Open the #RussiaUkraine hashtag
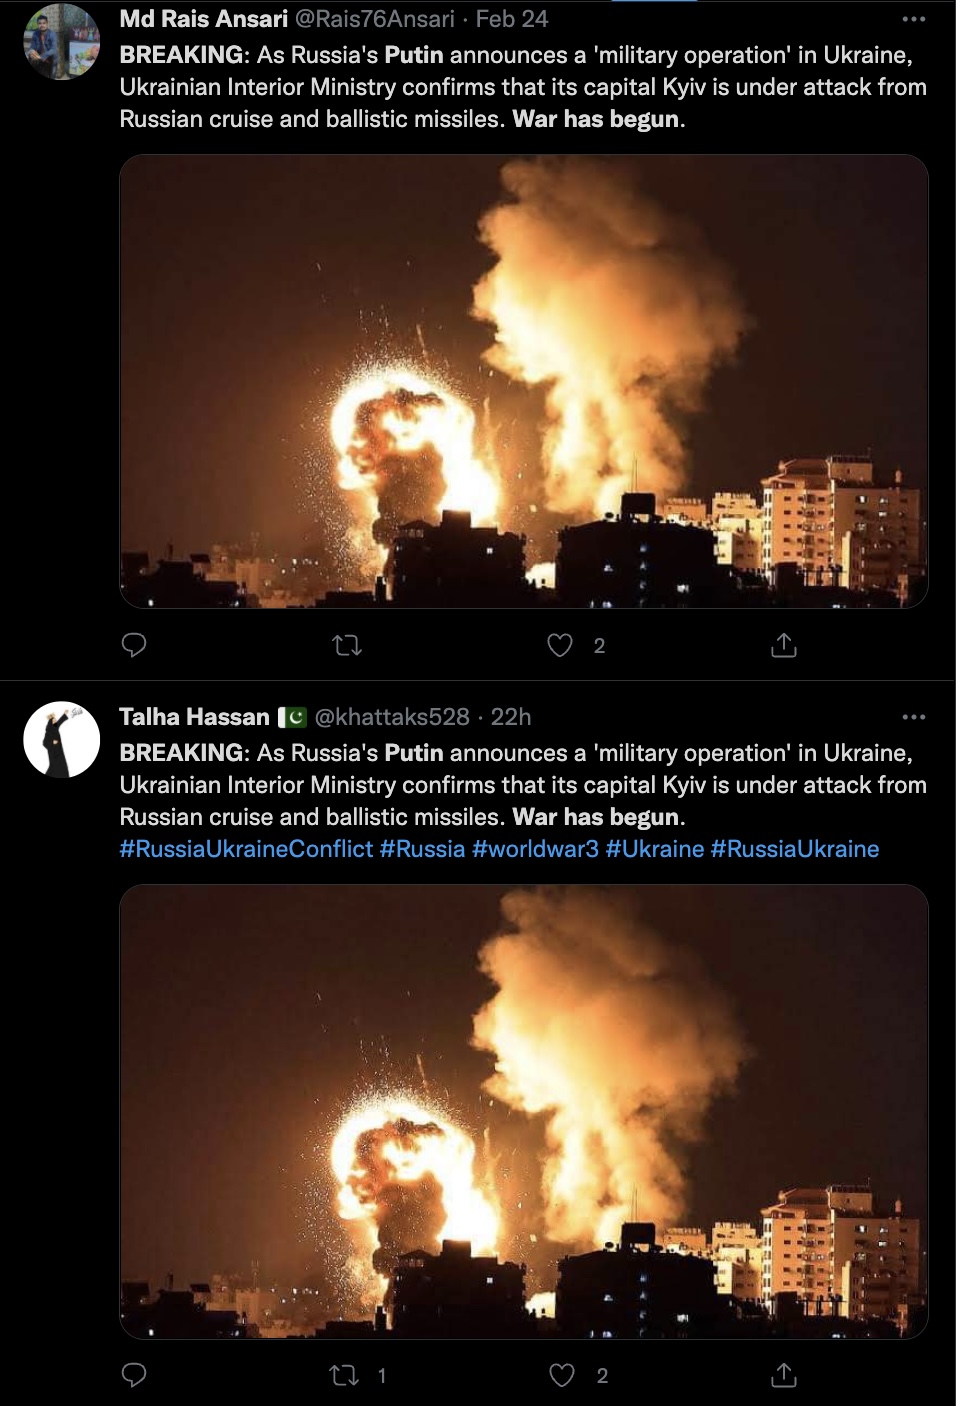This screenshot has width=956, height=1406. 795,849
